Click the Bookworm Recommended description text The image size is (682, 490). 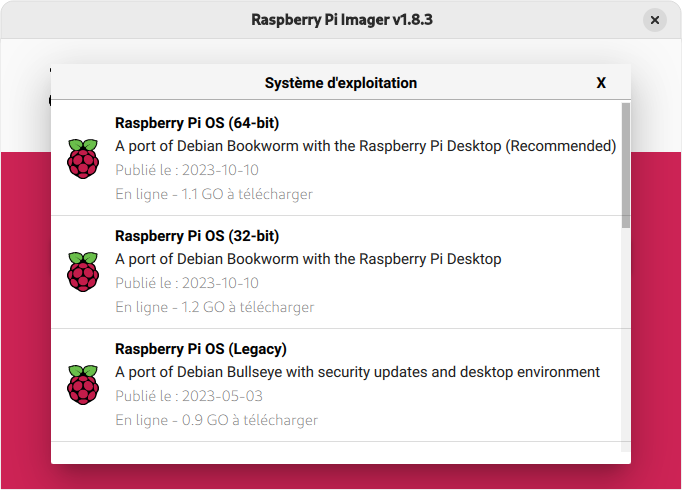coord(365,146)
